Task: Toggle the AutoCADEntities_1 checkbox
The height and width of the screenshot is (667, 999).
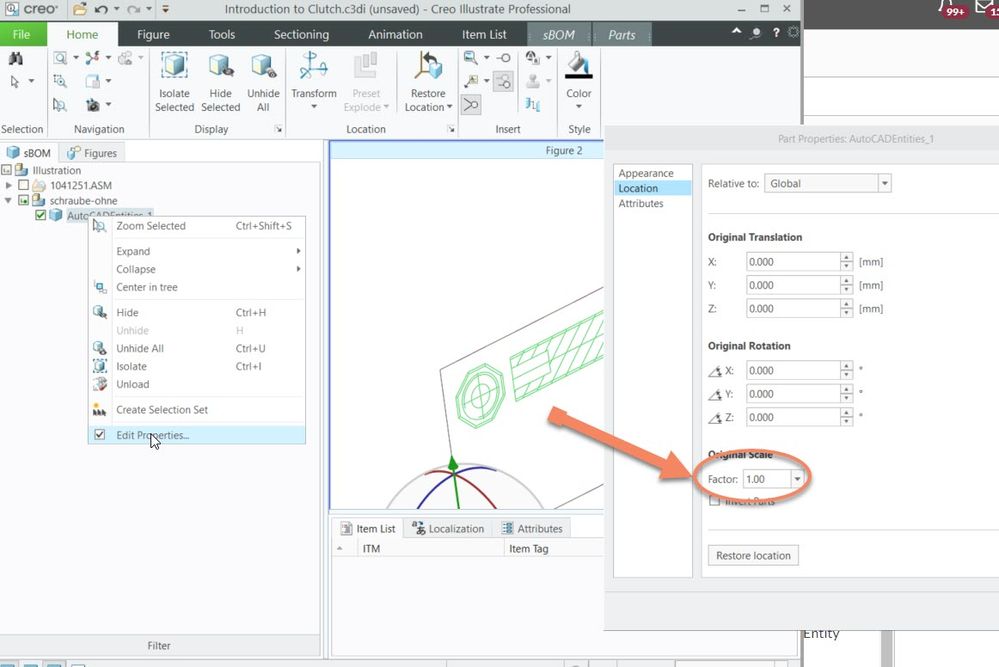Action: [41, 215]
